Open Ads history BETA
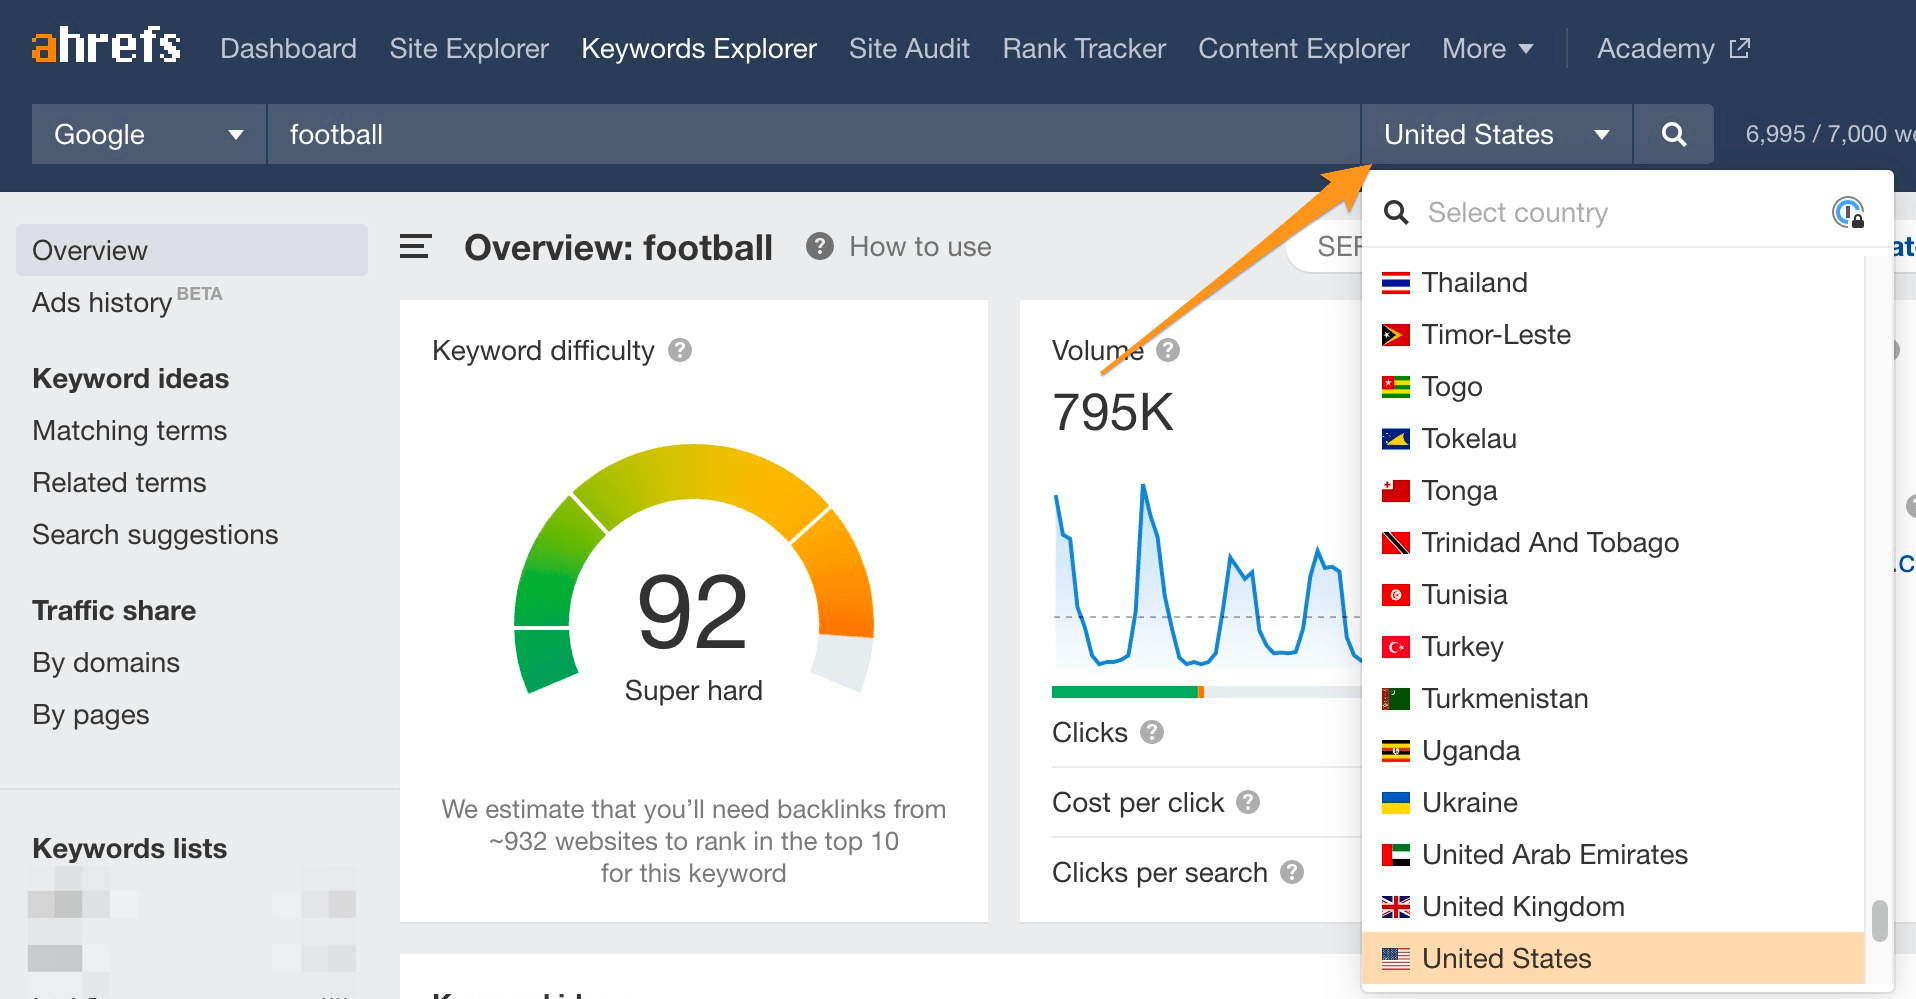This screenshot has height=999, width=1916. tap(127, 301)
